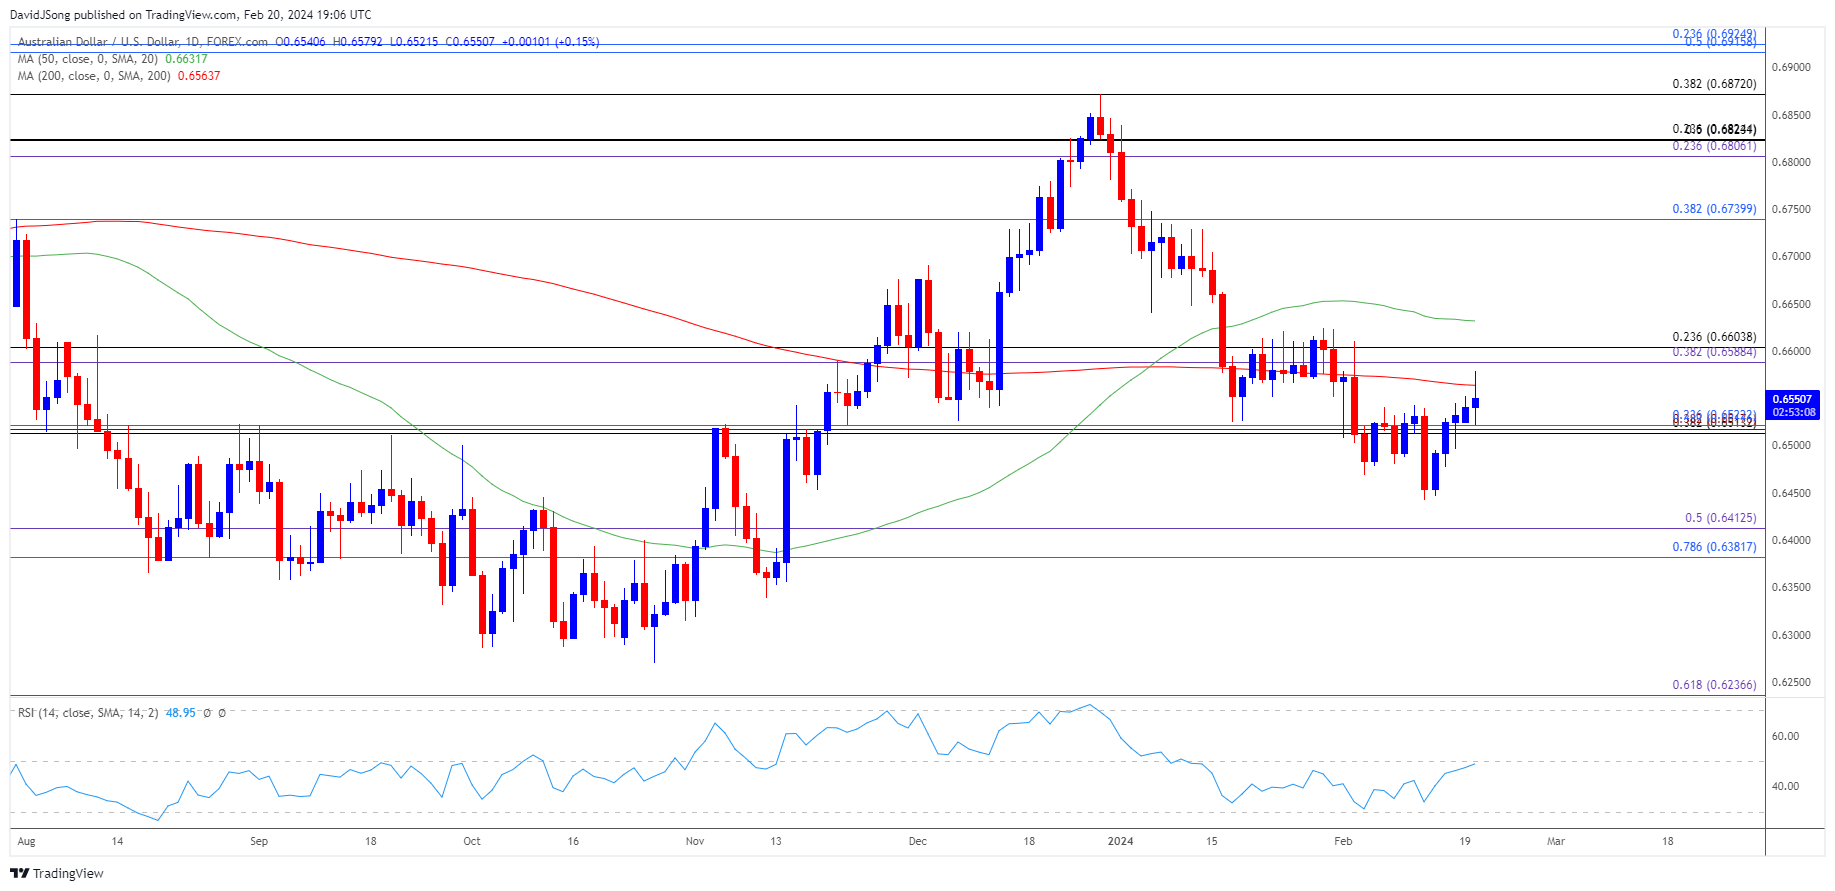
Task: Click the Nov label on the time axis
Action: click(x=695, y=841)
